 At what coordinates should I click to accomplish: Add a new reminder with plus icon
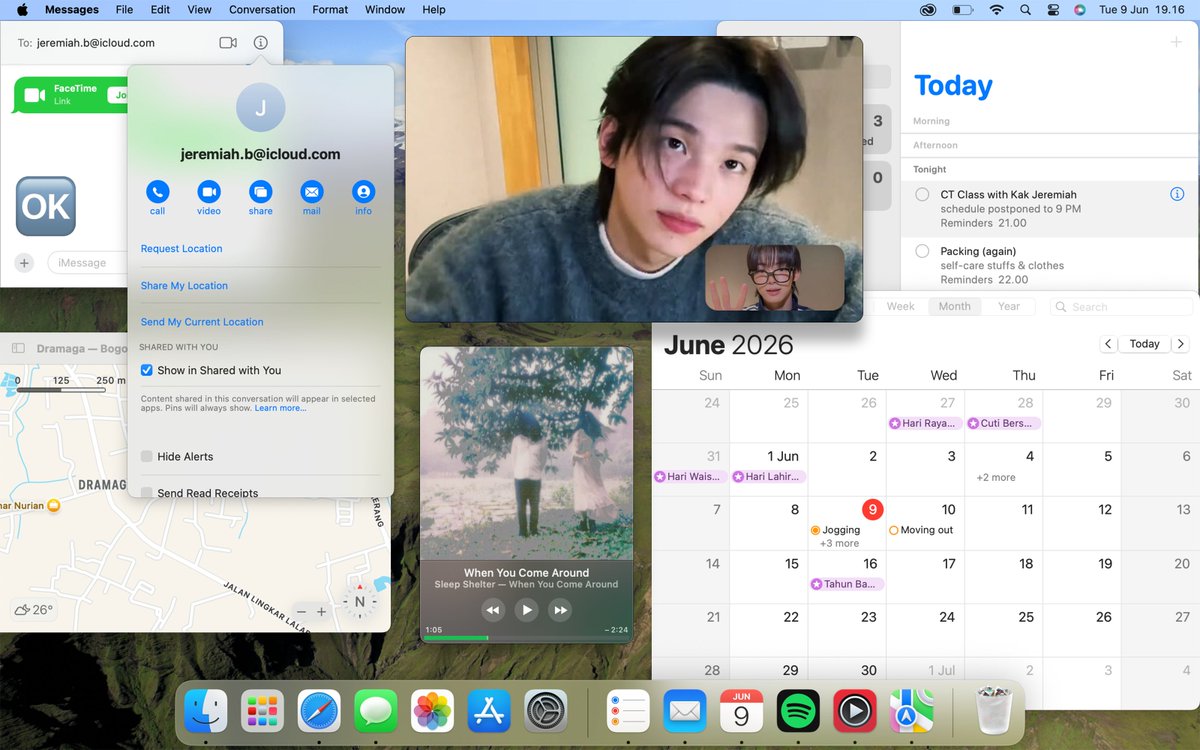(1176, 42)
